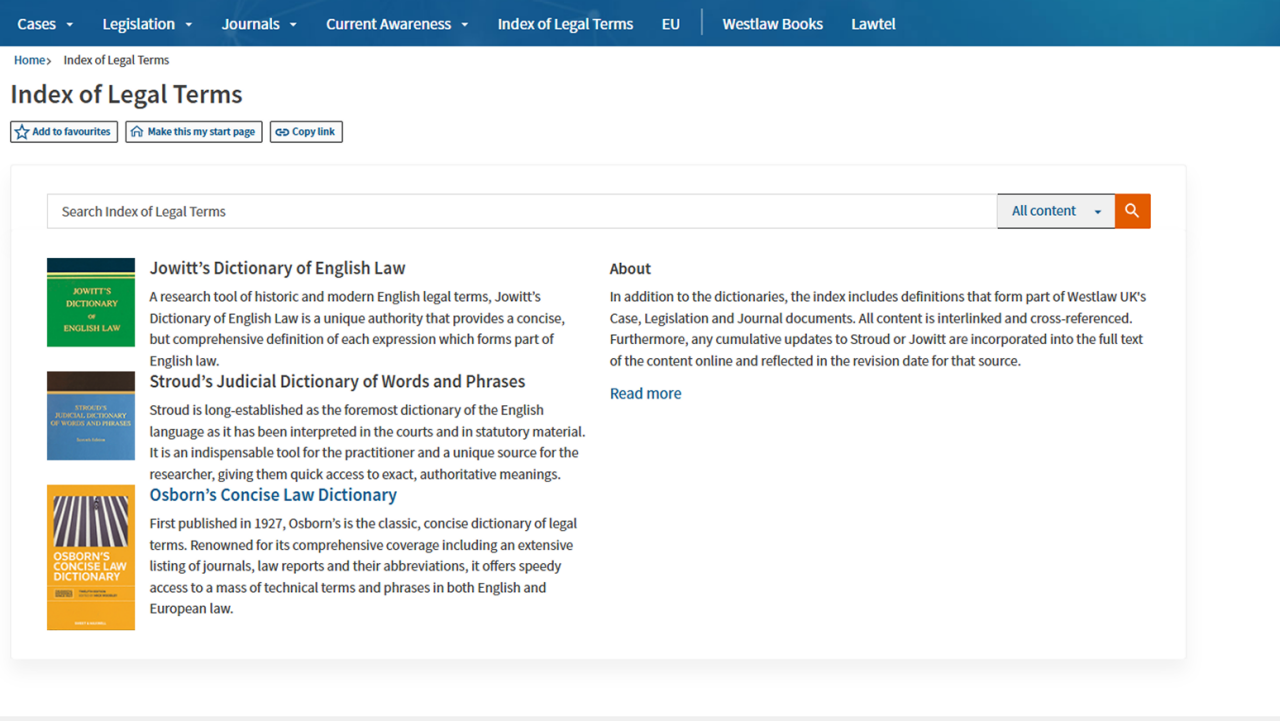
Task: Open Osborn's Concise Law Dictionary title link
Action: point(273,495)
